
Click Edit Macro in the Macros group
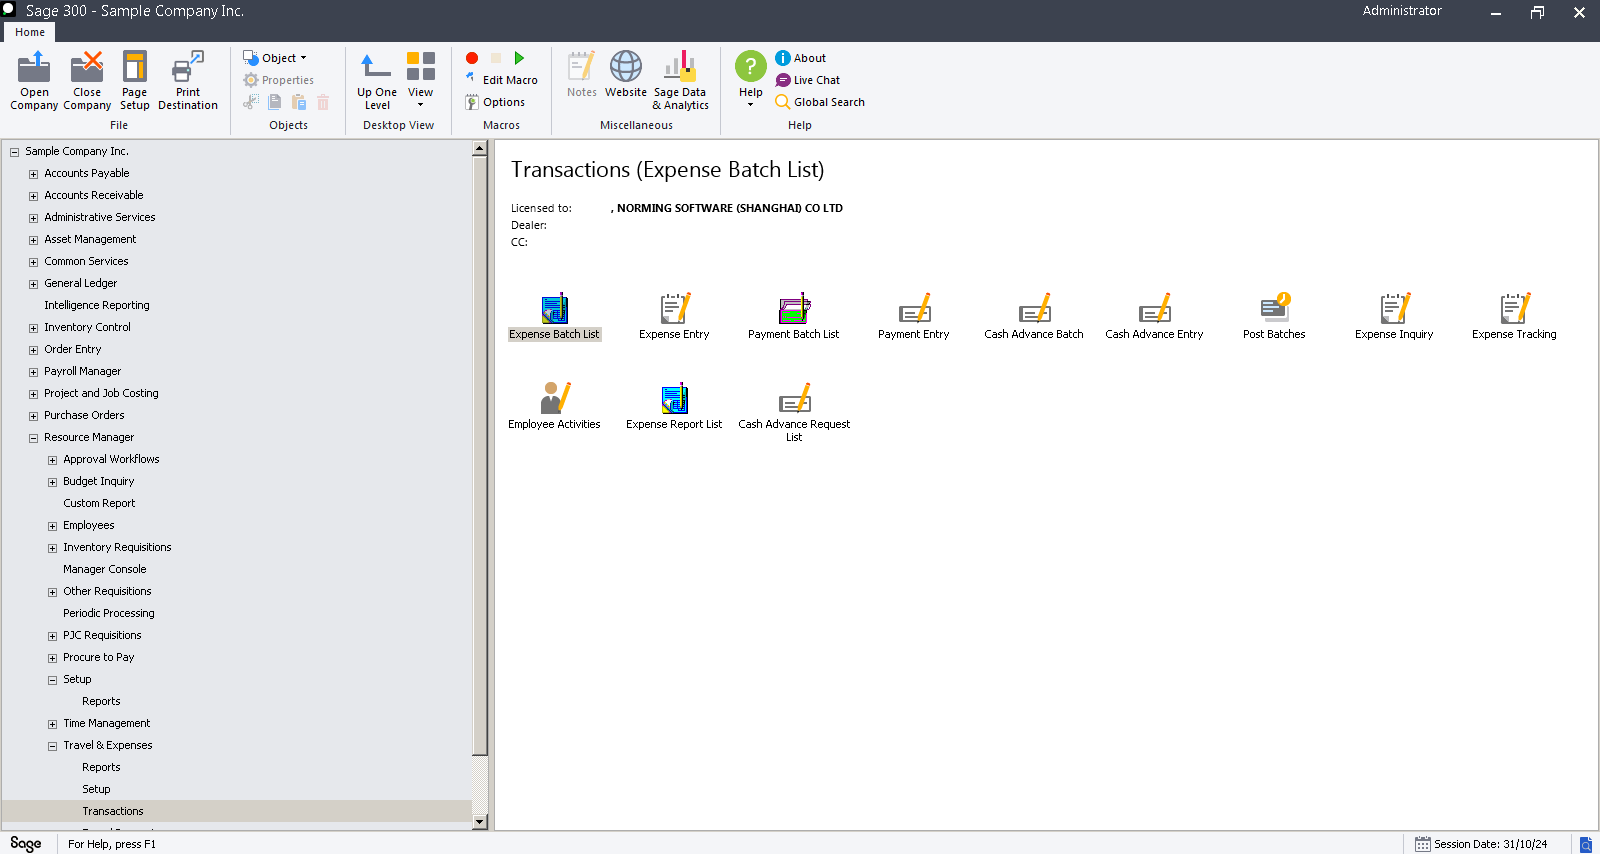[x=502, y=80]
